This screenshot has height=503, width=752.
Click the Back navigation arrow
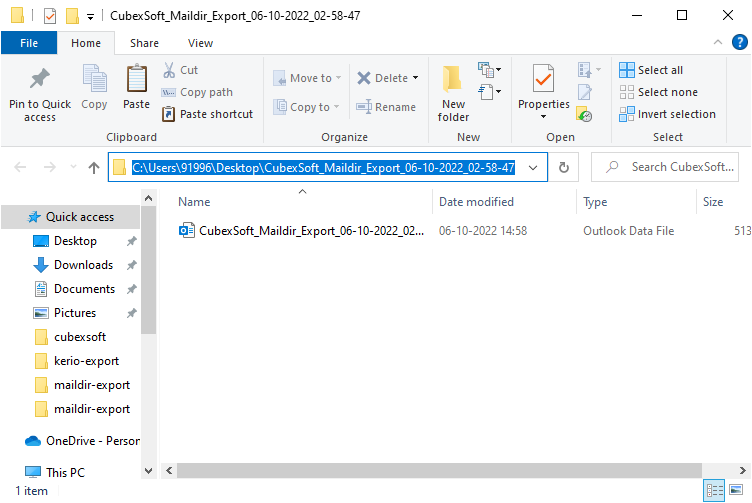point(20,167)
